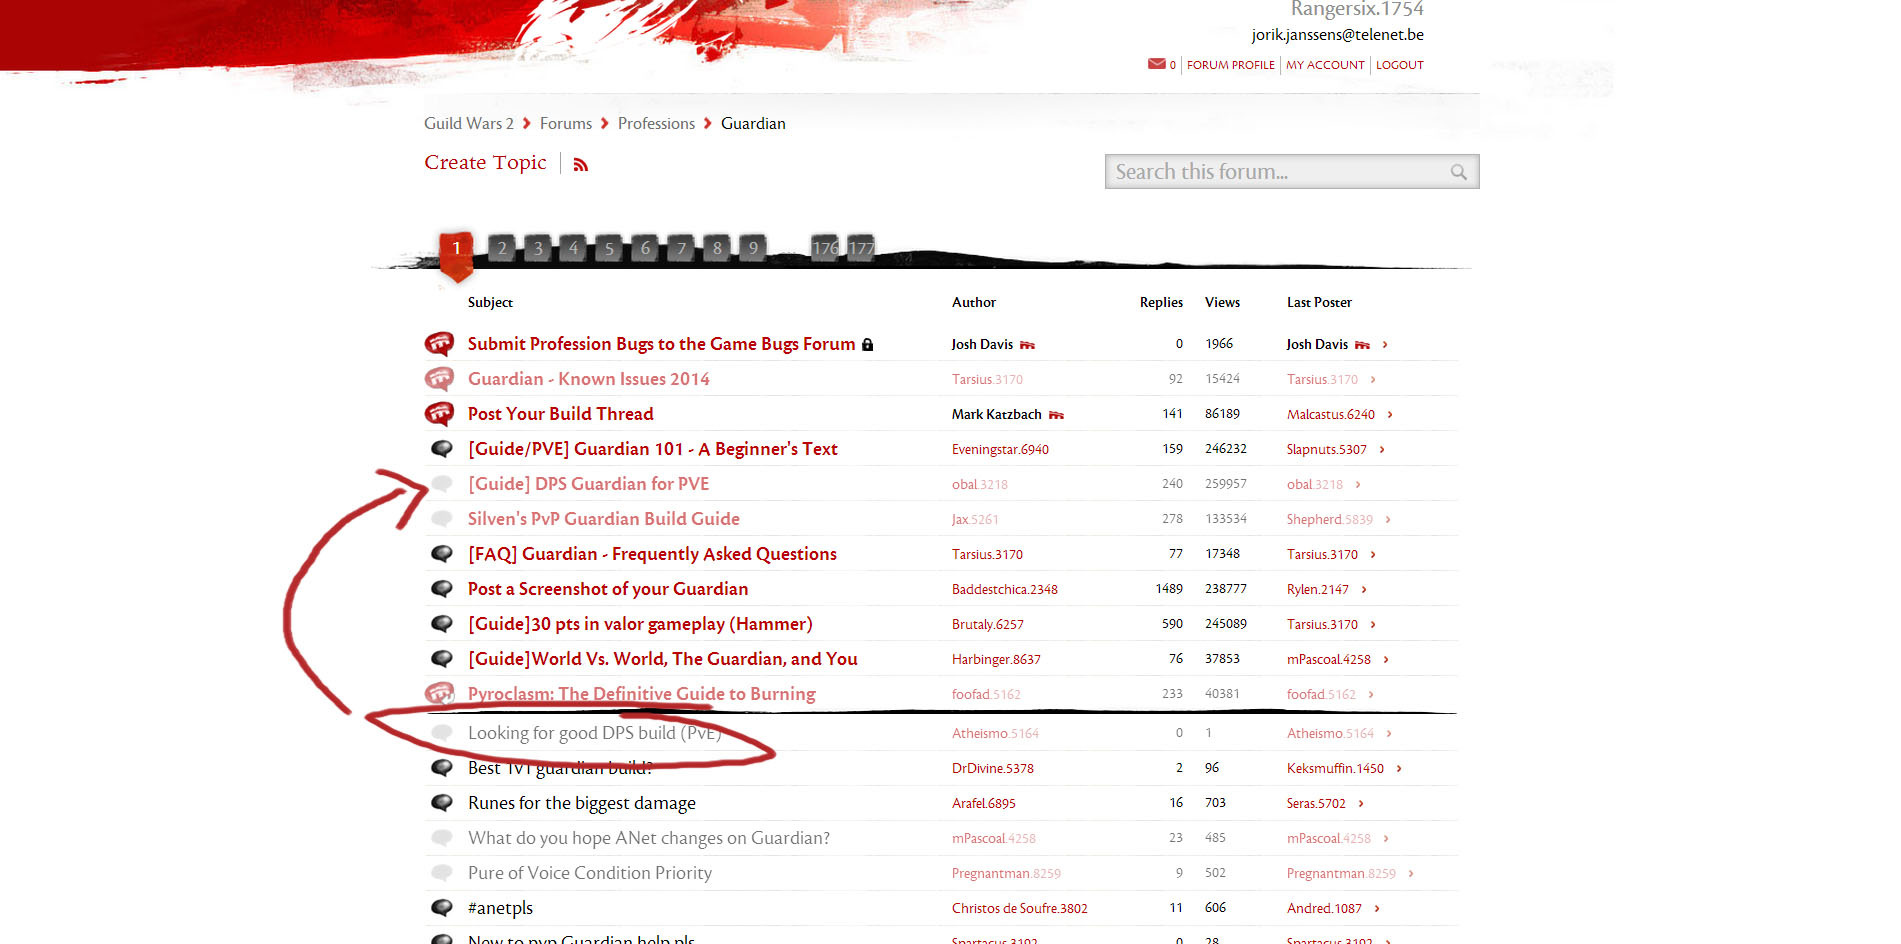Screen dimensions: 1901x944
Task: Open author profile Baddestchica.2348
Action: (1005, 590)
